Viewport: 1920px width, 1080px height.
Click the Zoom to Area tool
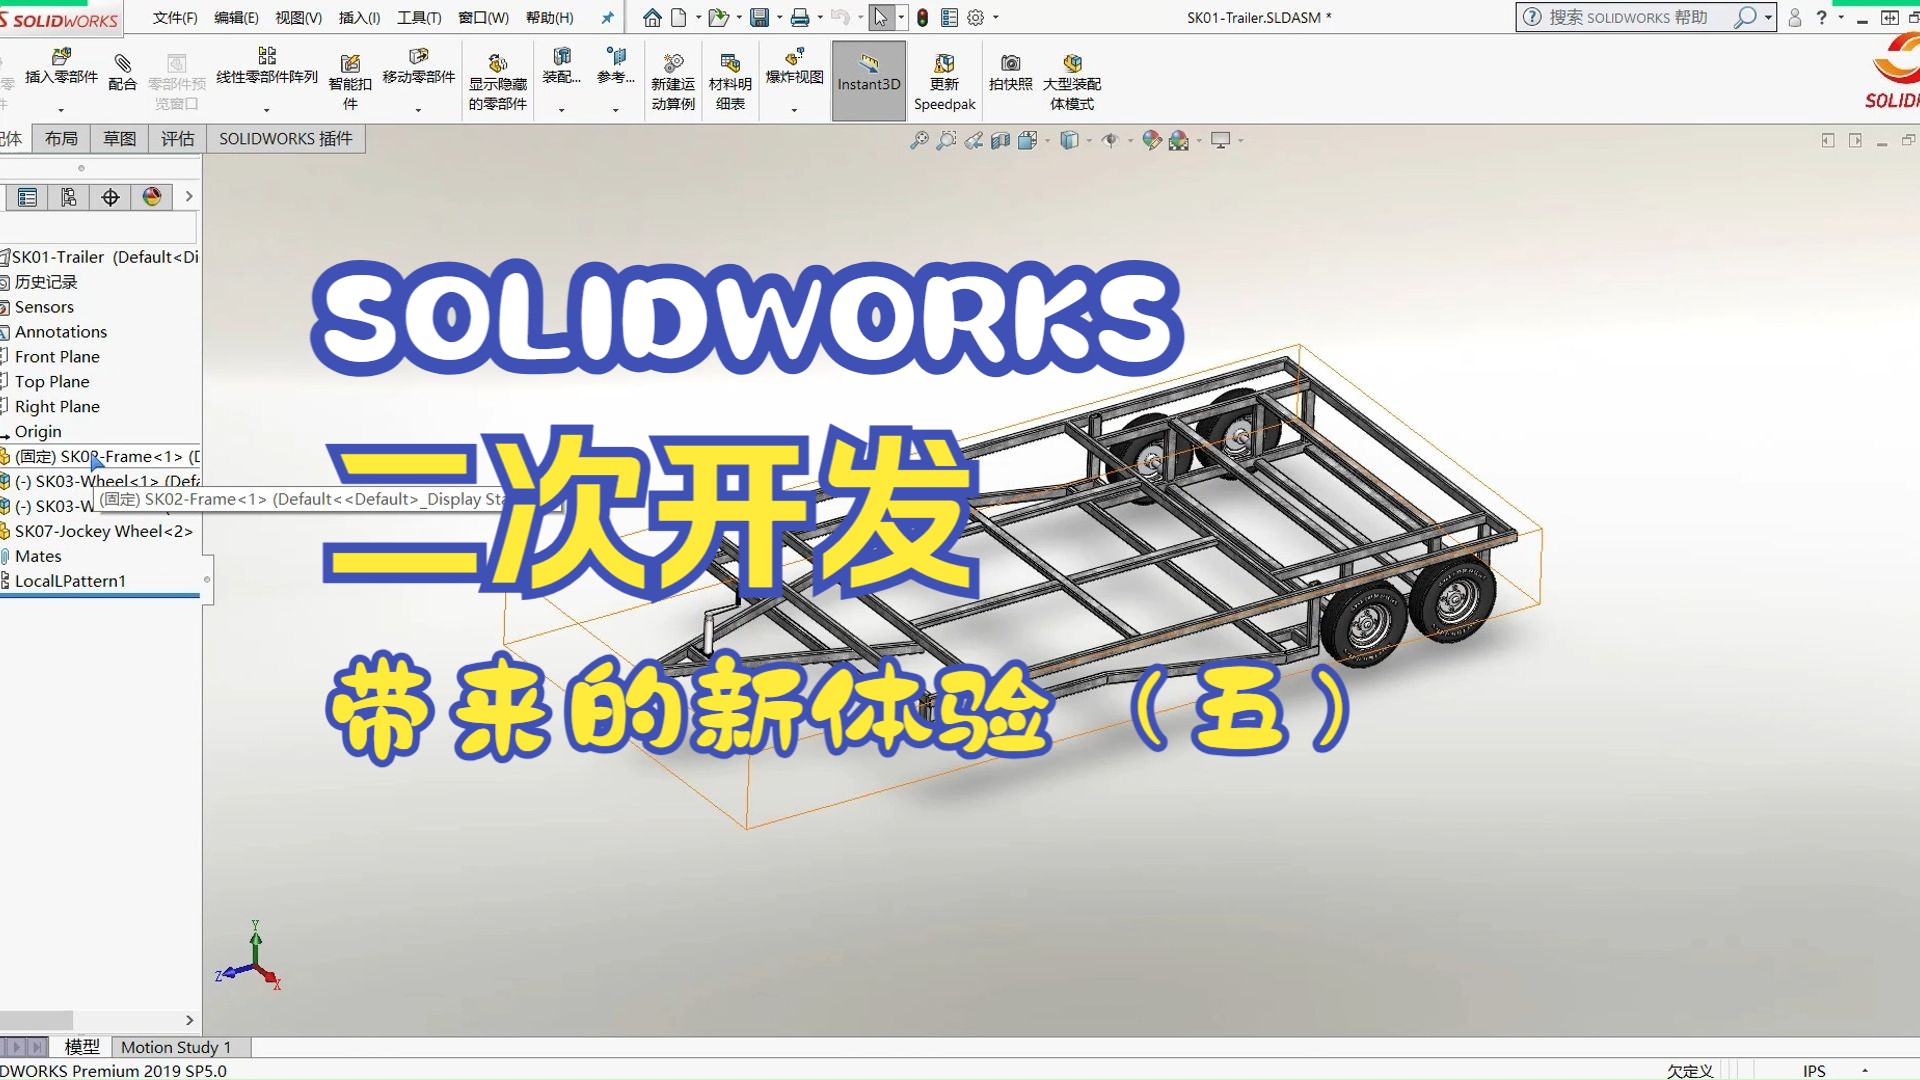[x=946, y=140]
